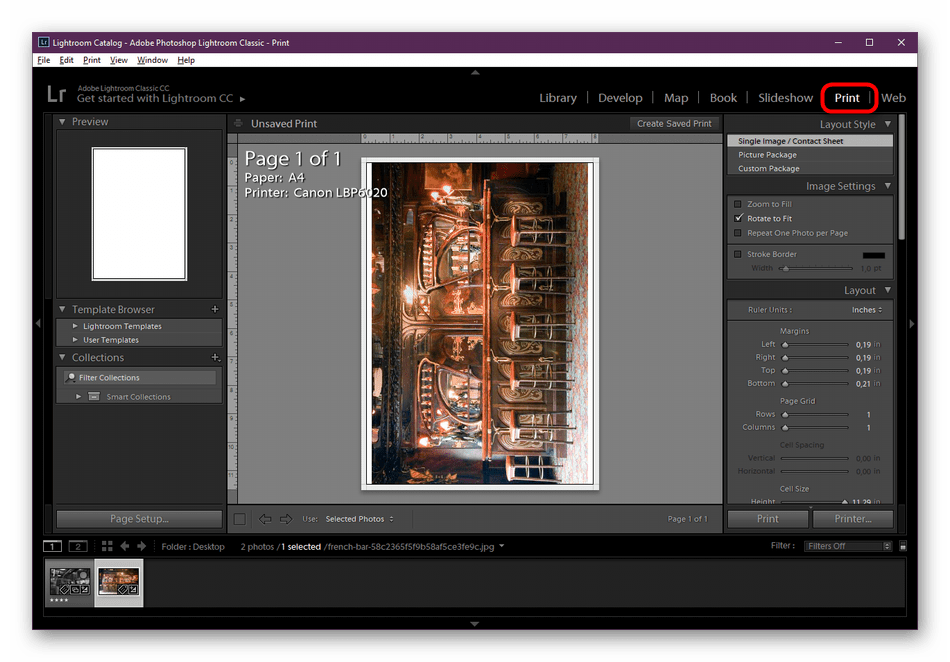This screenshot has width=950, height=662.
Task: Enable Repeat One Photo per Page
Action: [737, 233]
